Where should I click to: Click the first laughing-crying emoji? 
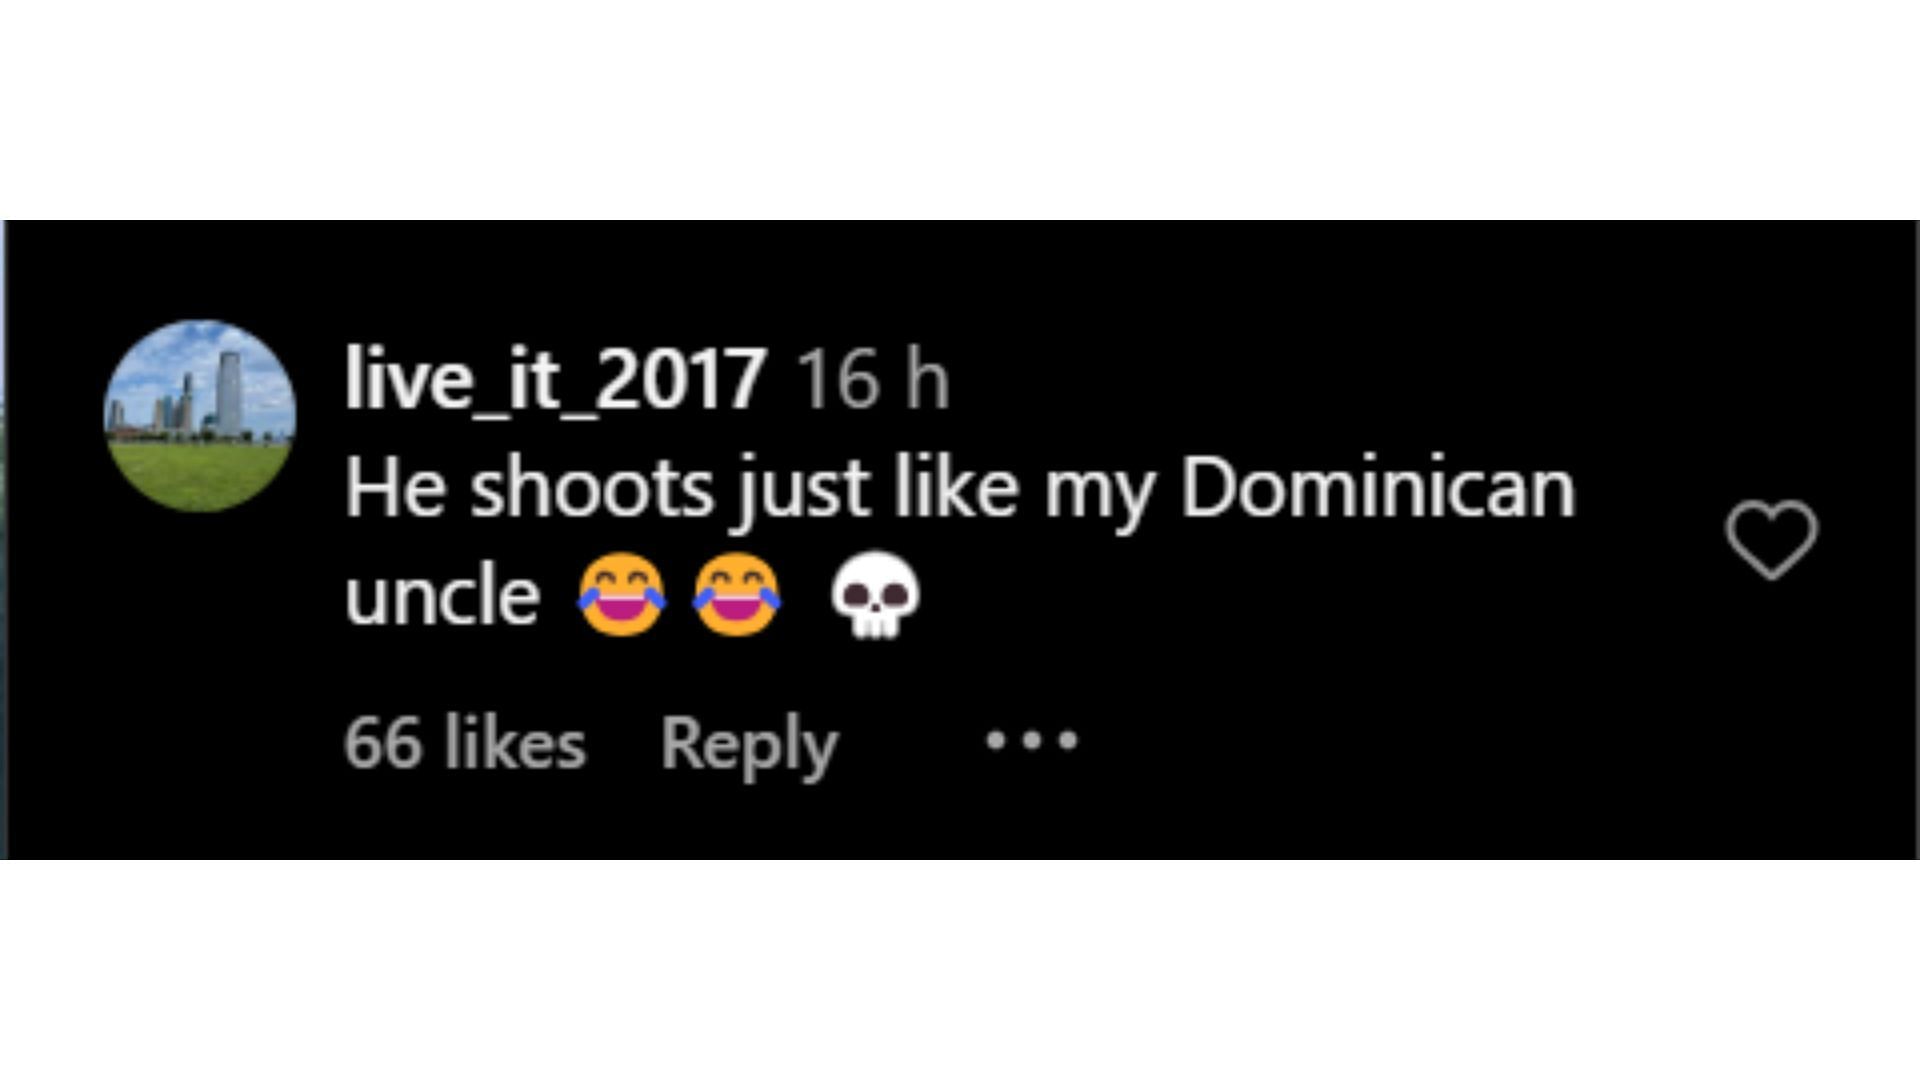click(621, 594)
